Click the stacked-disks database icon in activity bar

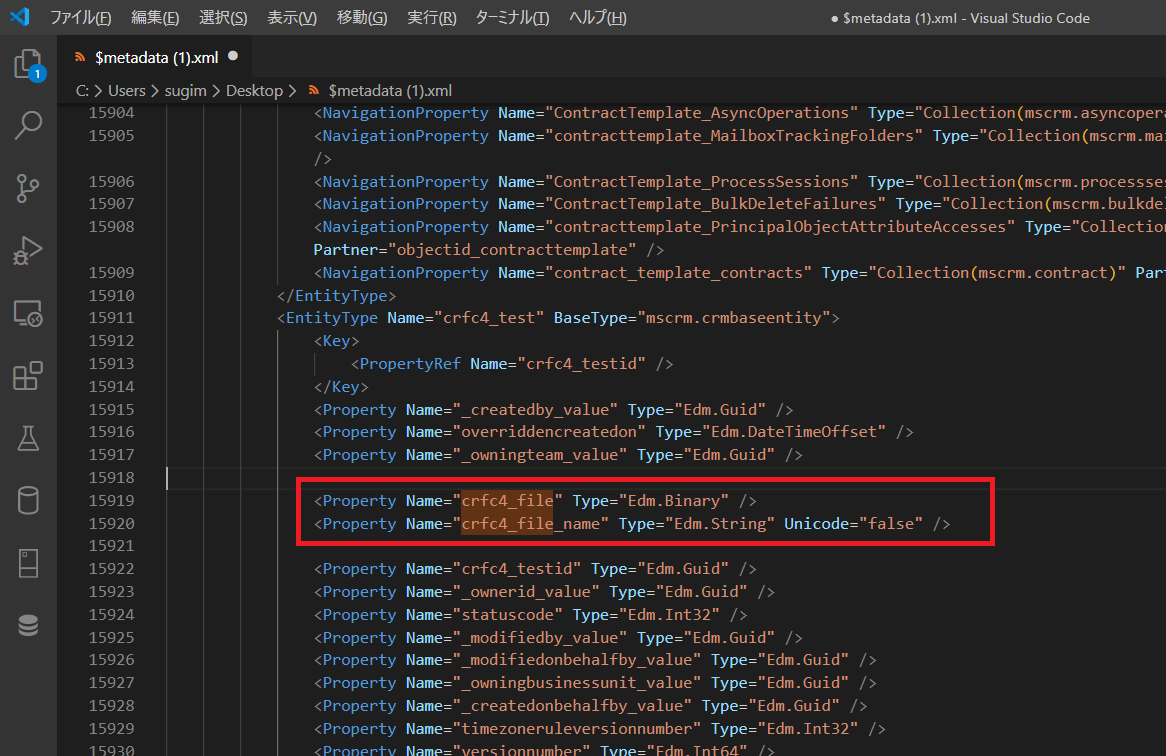pyautogui.click(x=27, y=625)
